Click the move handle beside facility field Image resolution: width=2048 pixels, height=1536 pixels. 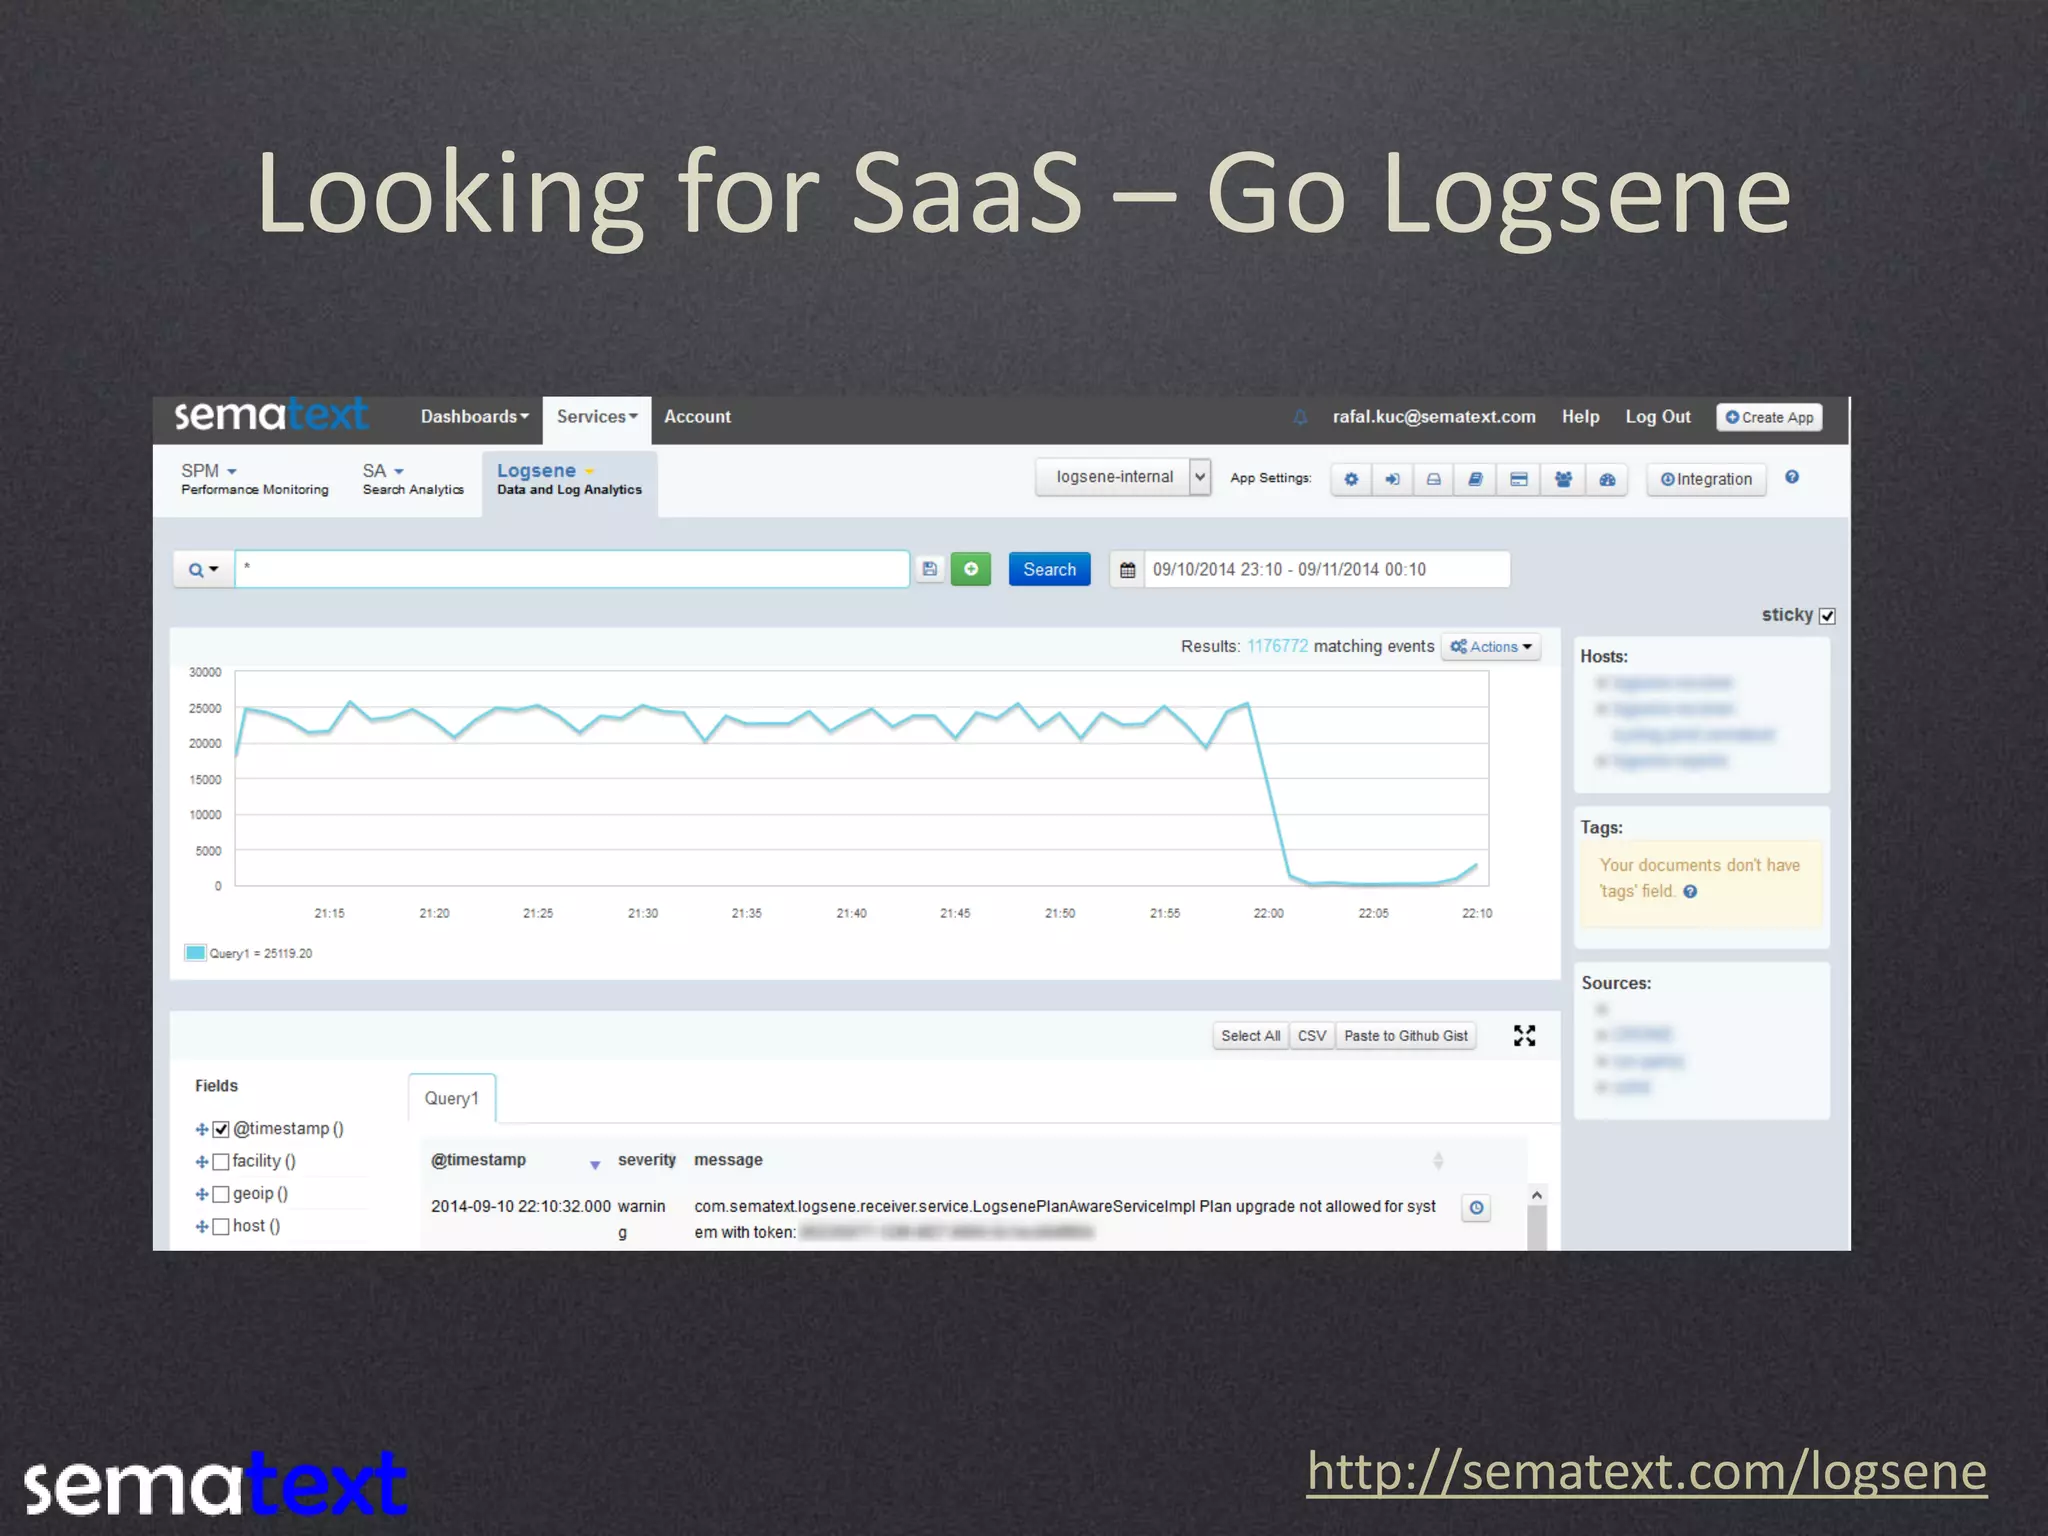pos(202,1162)
